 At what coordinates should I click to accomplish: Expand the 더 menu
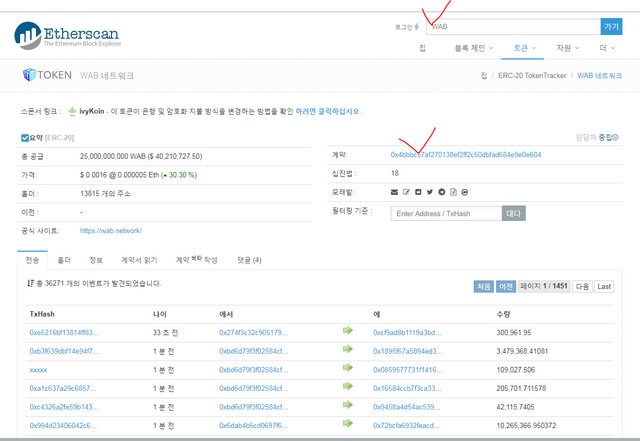pos(607,48)
